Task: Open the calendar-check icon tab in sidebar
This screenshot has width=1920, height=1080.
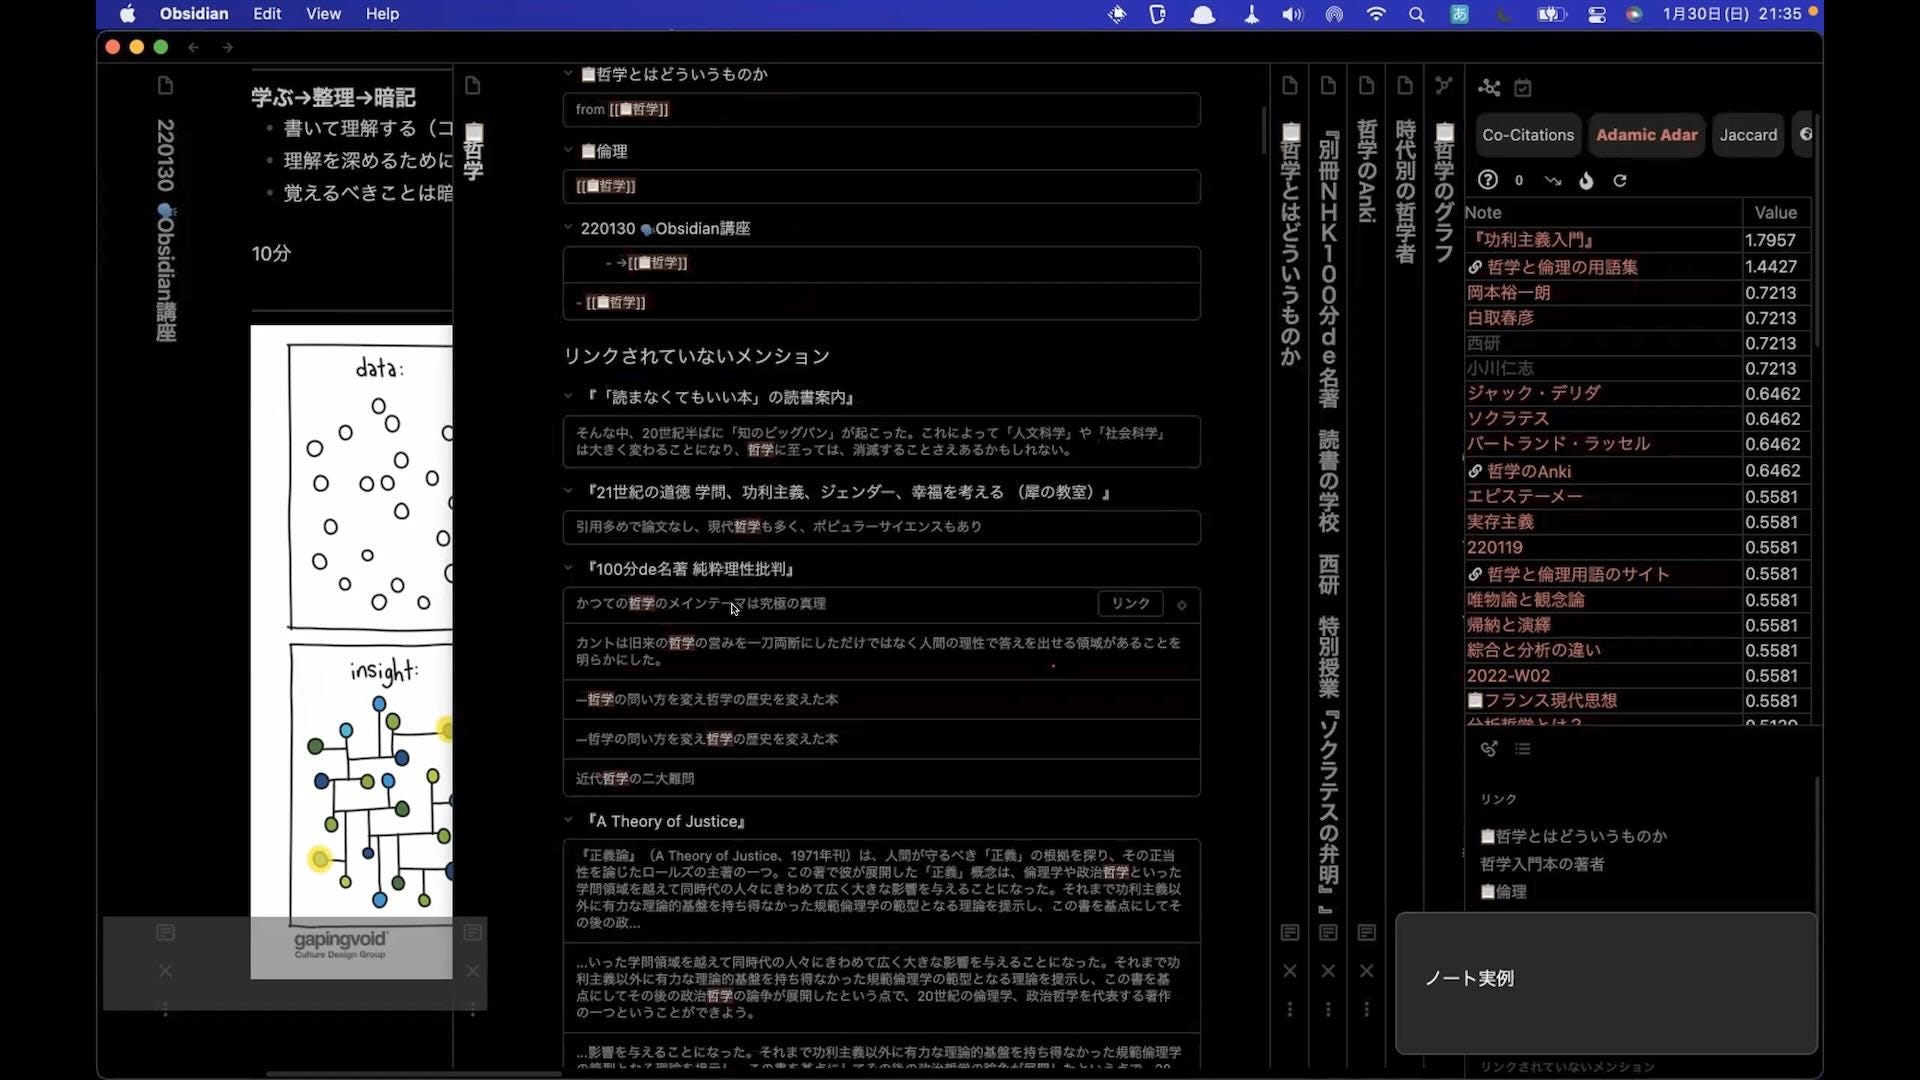Action: tap(1523, 88)
